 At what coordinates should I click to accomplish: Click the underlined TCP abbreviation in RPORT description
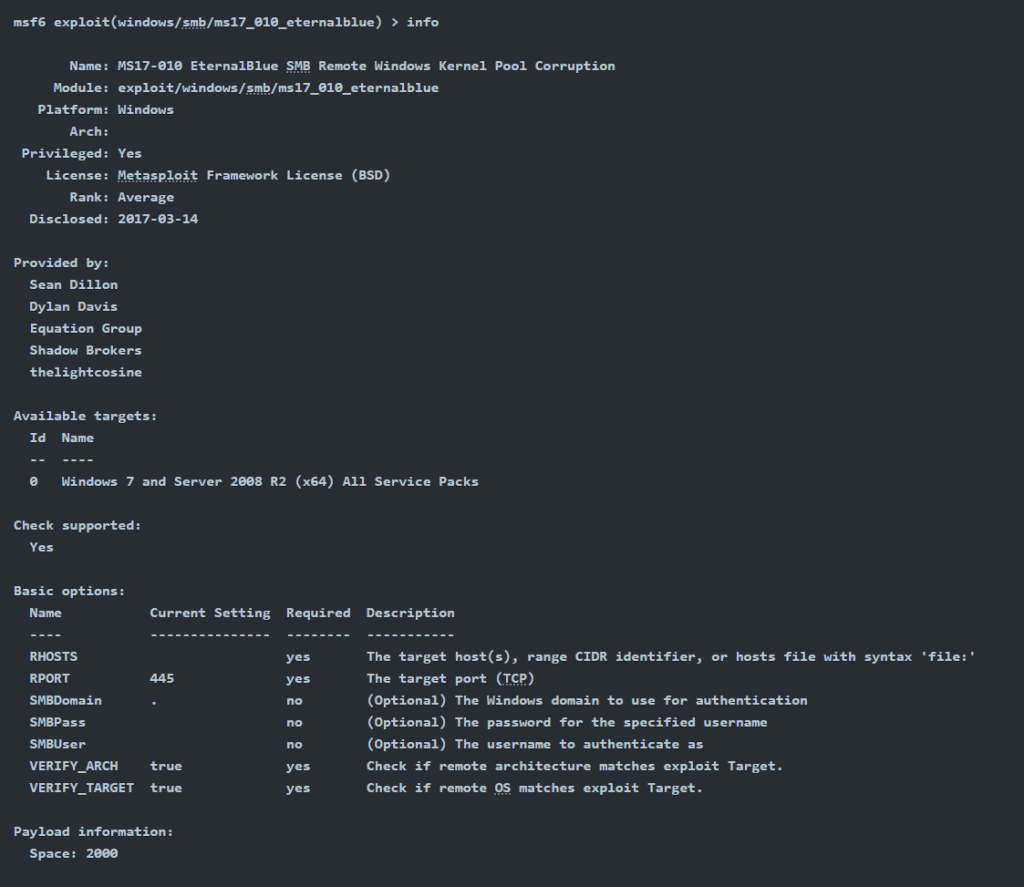(515, 679)
